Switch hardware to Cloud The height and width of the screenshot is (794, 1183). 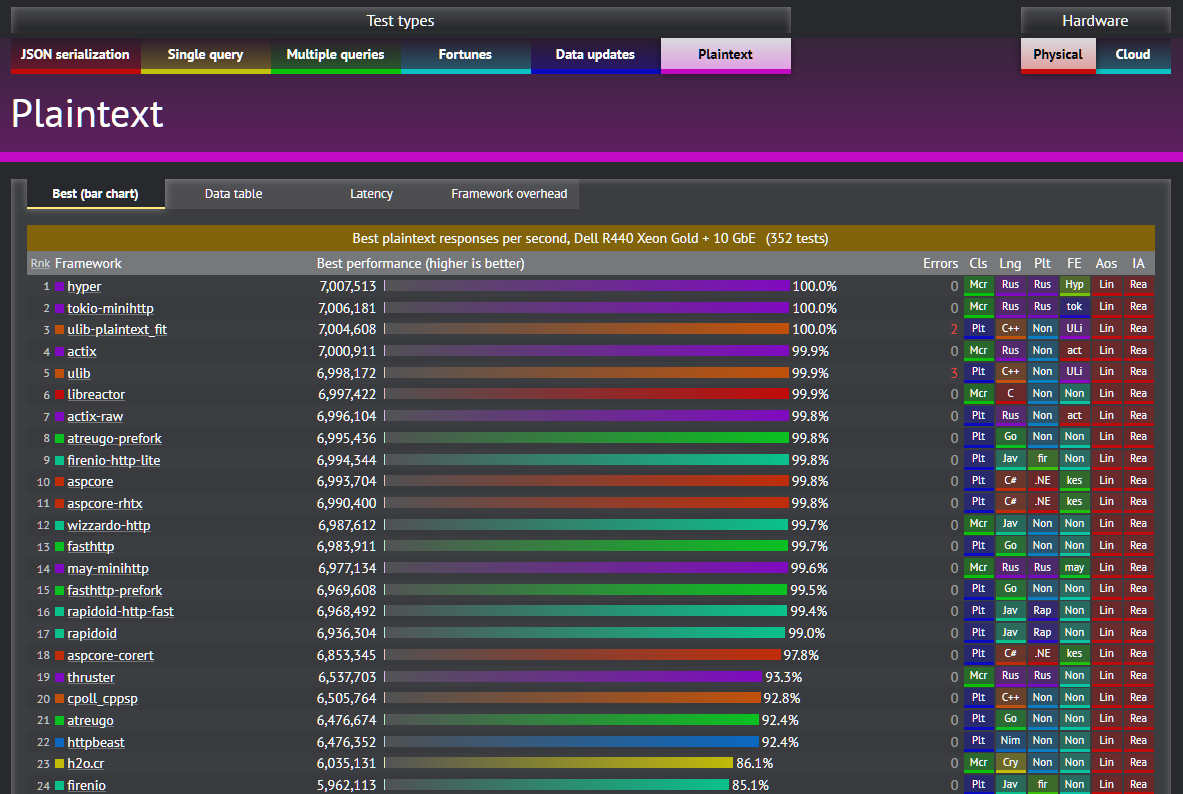[1133, 55]
